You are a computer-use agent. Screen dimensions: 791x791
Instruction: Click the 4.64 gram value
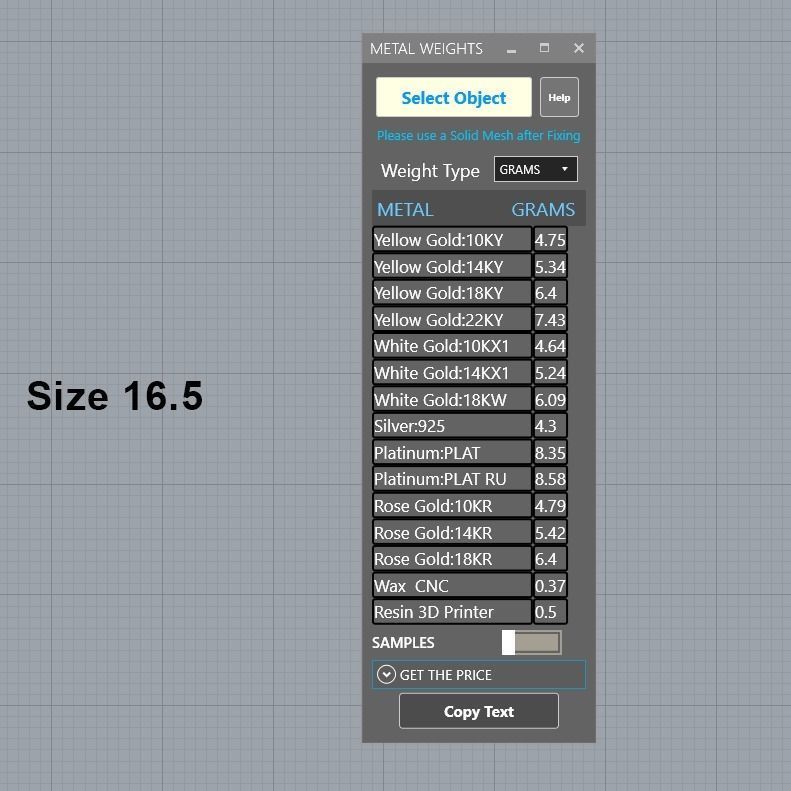550,346
